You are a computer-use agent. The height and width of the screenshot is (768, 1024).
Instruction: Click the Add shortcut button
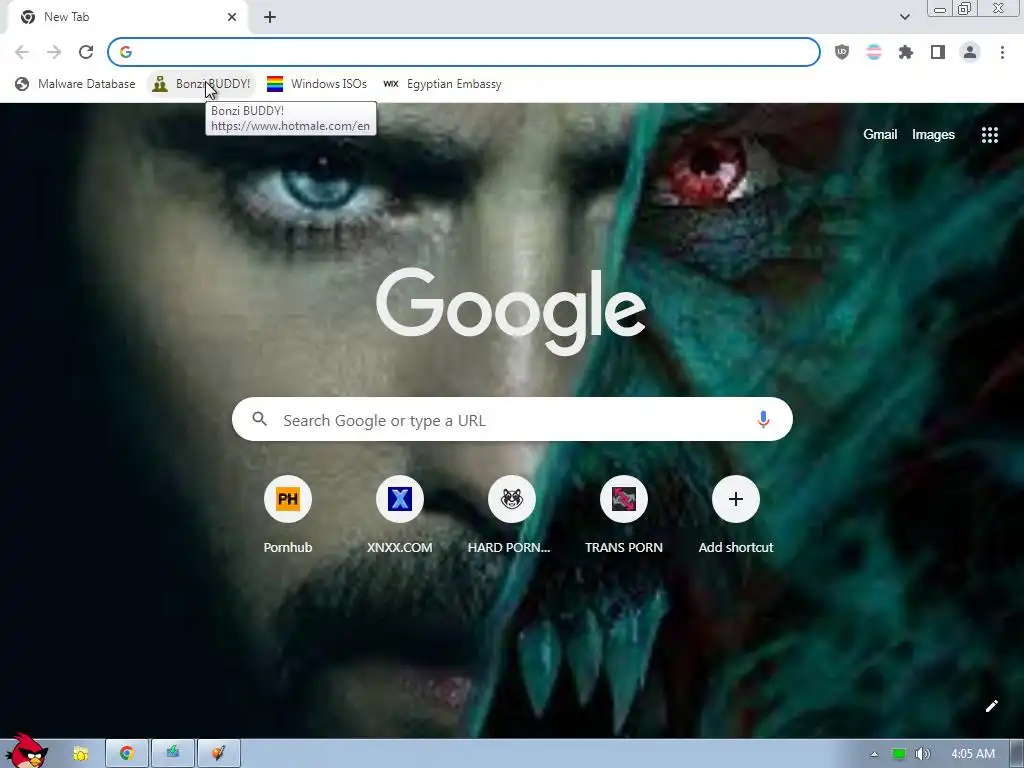click(735, 515)
